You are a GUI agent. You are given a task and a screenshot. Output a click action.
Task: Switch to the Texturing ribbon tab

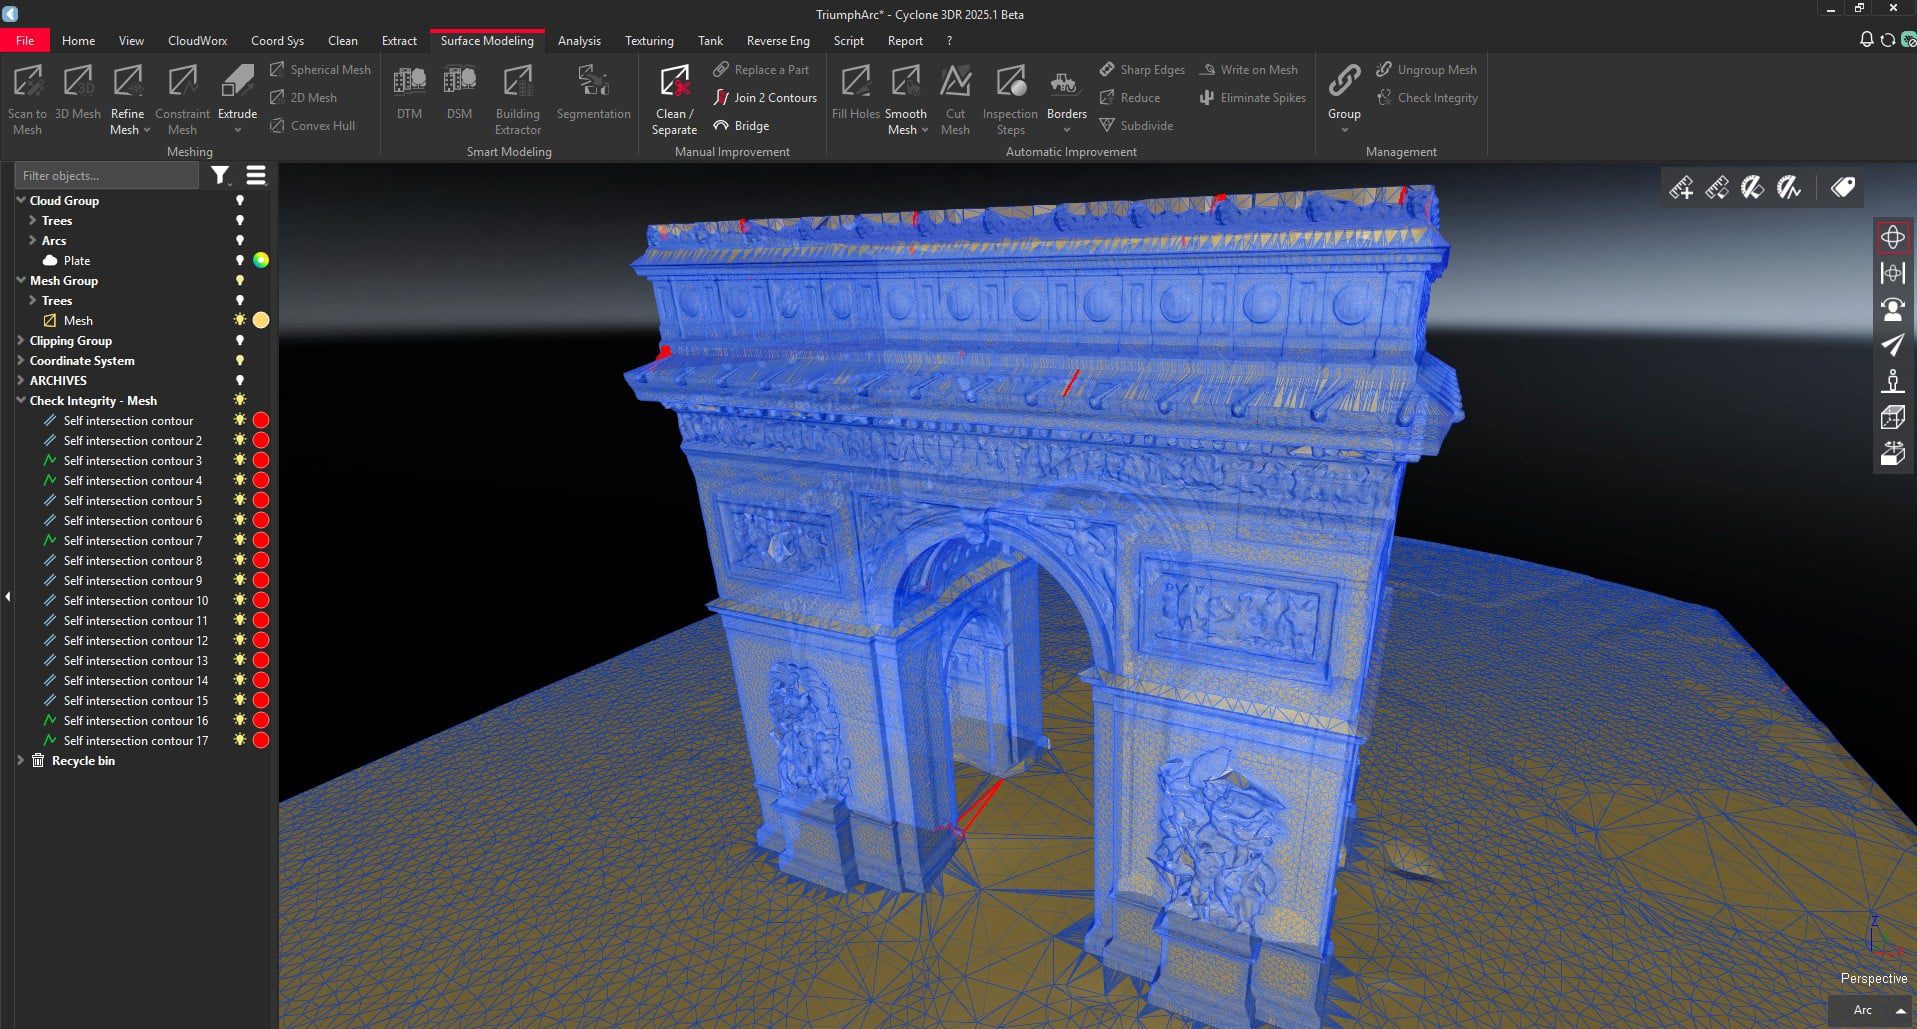648,40
